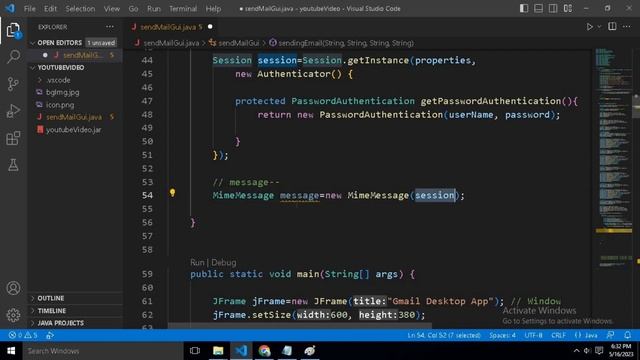
Task: Select the sendMailGui.java editor tab
Action: click(x=171, y=27)
